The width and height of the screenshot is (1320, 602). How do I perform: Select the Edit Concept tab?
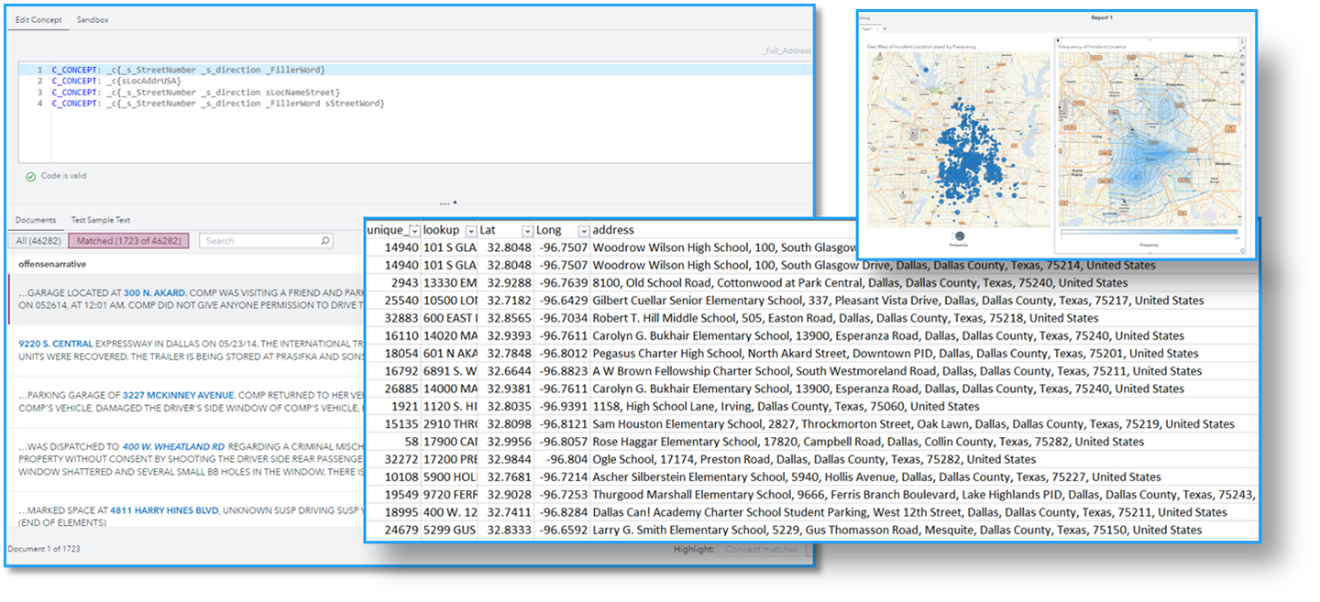coord(38,19)
